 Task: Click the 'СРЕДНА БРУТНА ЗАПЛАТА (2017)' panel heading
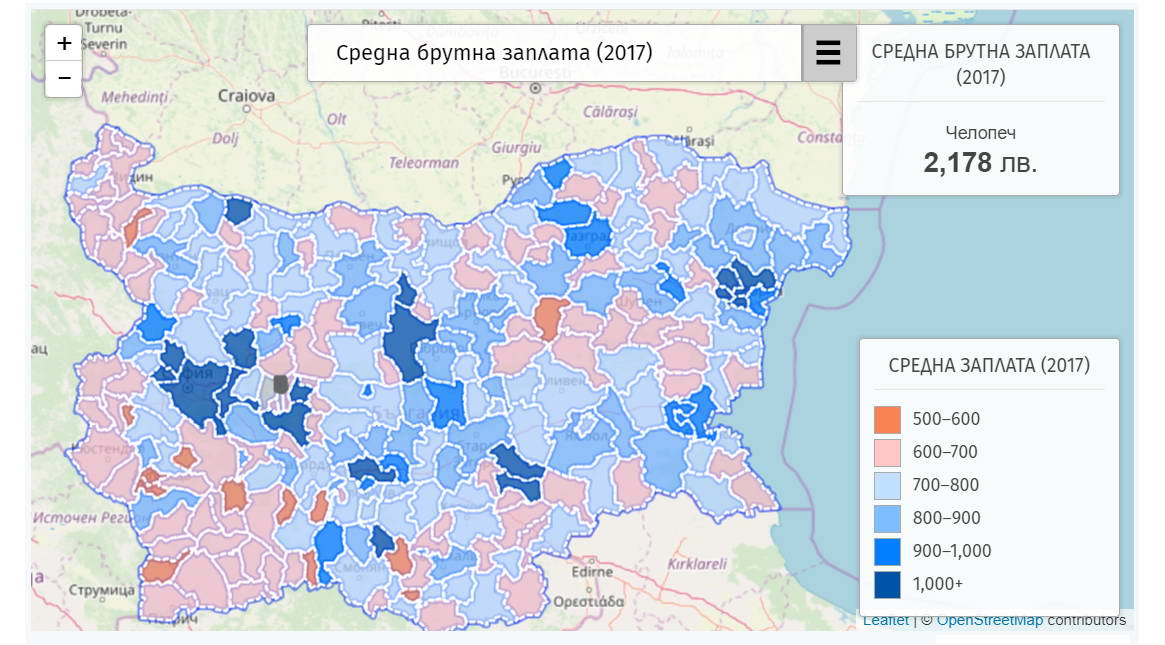click(981, 64)
